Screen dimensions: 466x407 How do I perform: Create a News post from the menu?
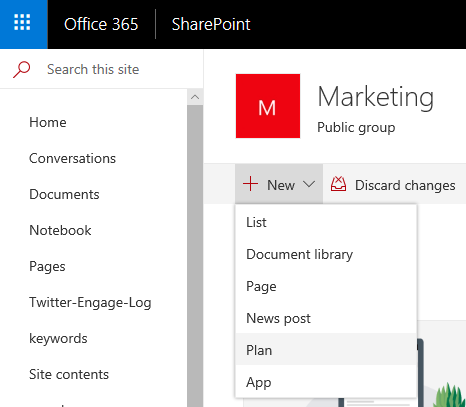(x=326, y=318)
